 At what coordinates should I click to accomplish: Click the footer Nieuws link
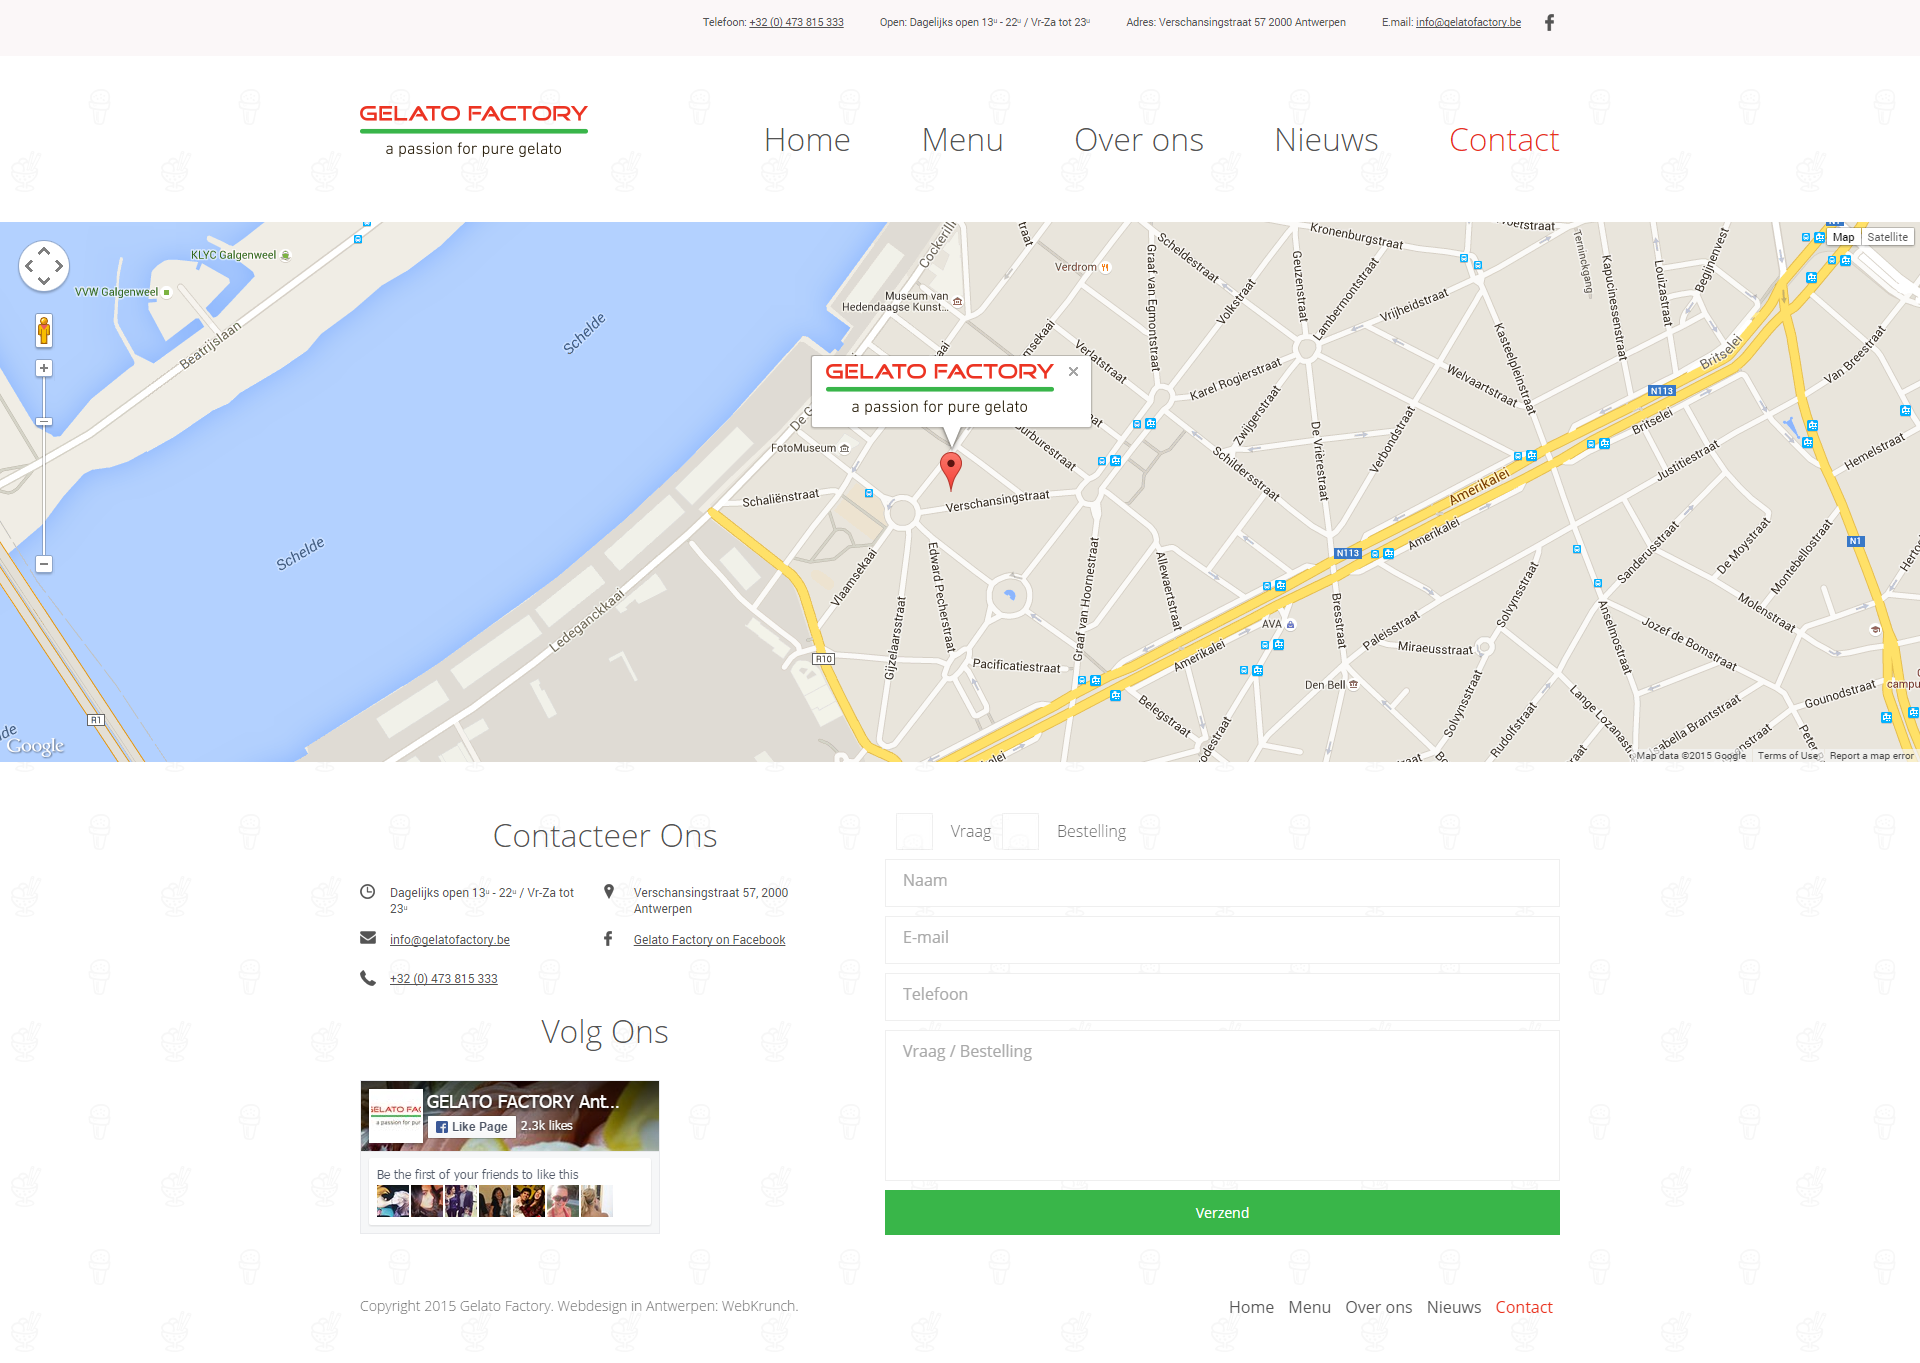(1453, 1307)
